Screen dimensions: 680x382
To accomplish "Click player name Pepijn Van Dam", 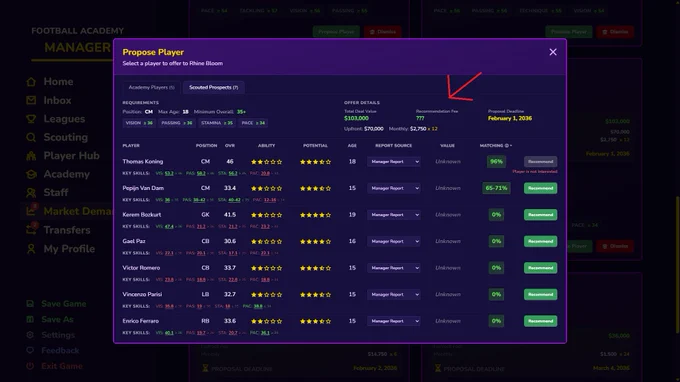I will 143,188.
